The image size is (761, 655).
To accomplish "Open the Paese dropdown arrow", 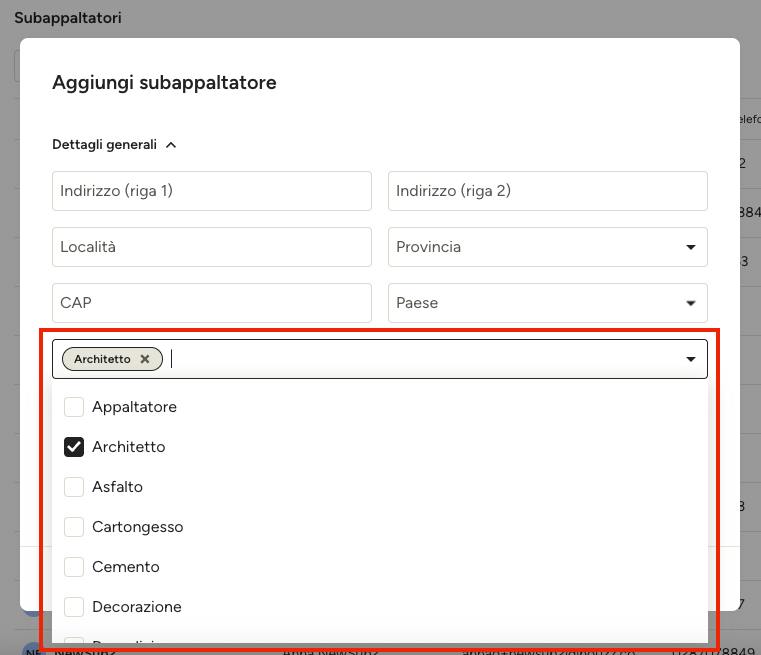I will tap(691, 303).
